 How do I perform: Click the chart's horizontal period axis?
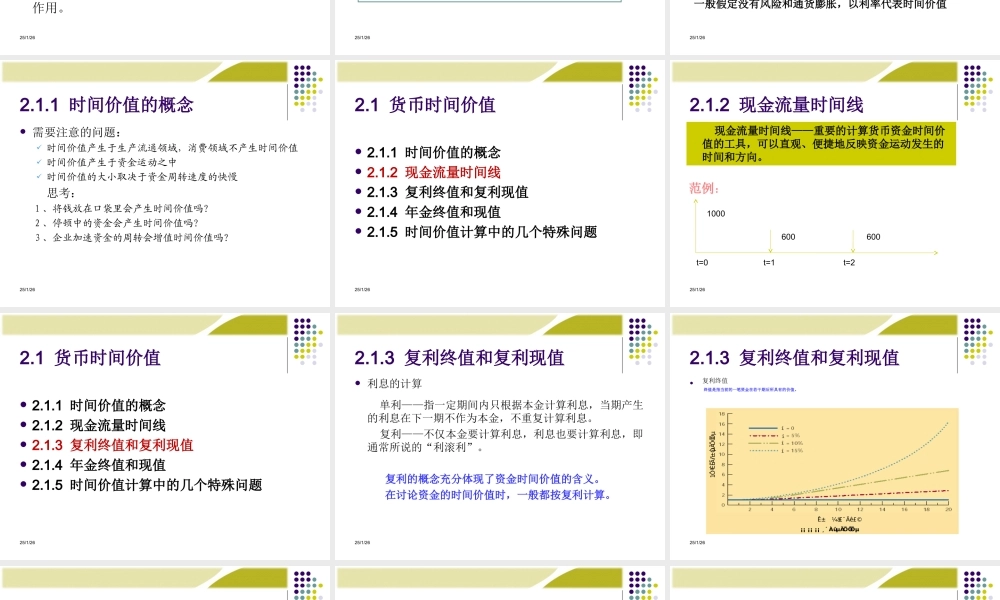(837, 505)
